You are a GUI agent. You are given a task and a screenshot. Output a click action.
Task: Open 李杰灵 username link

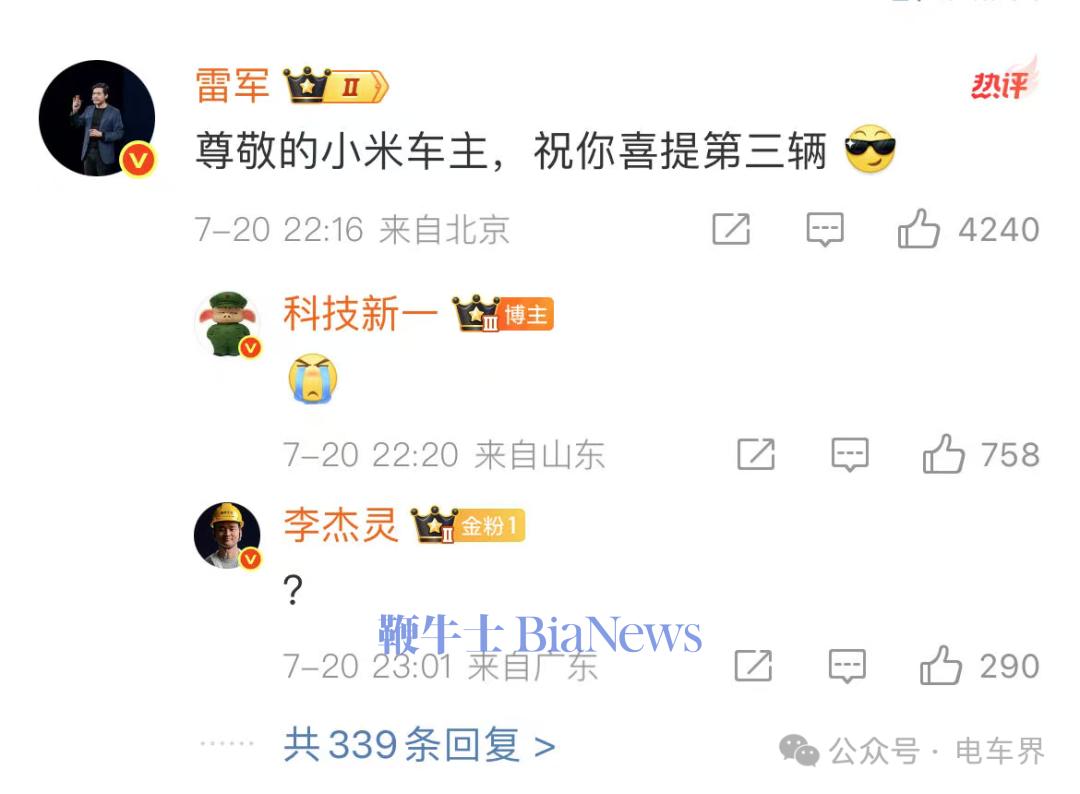tap(341, 525)
